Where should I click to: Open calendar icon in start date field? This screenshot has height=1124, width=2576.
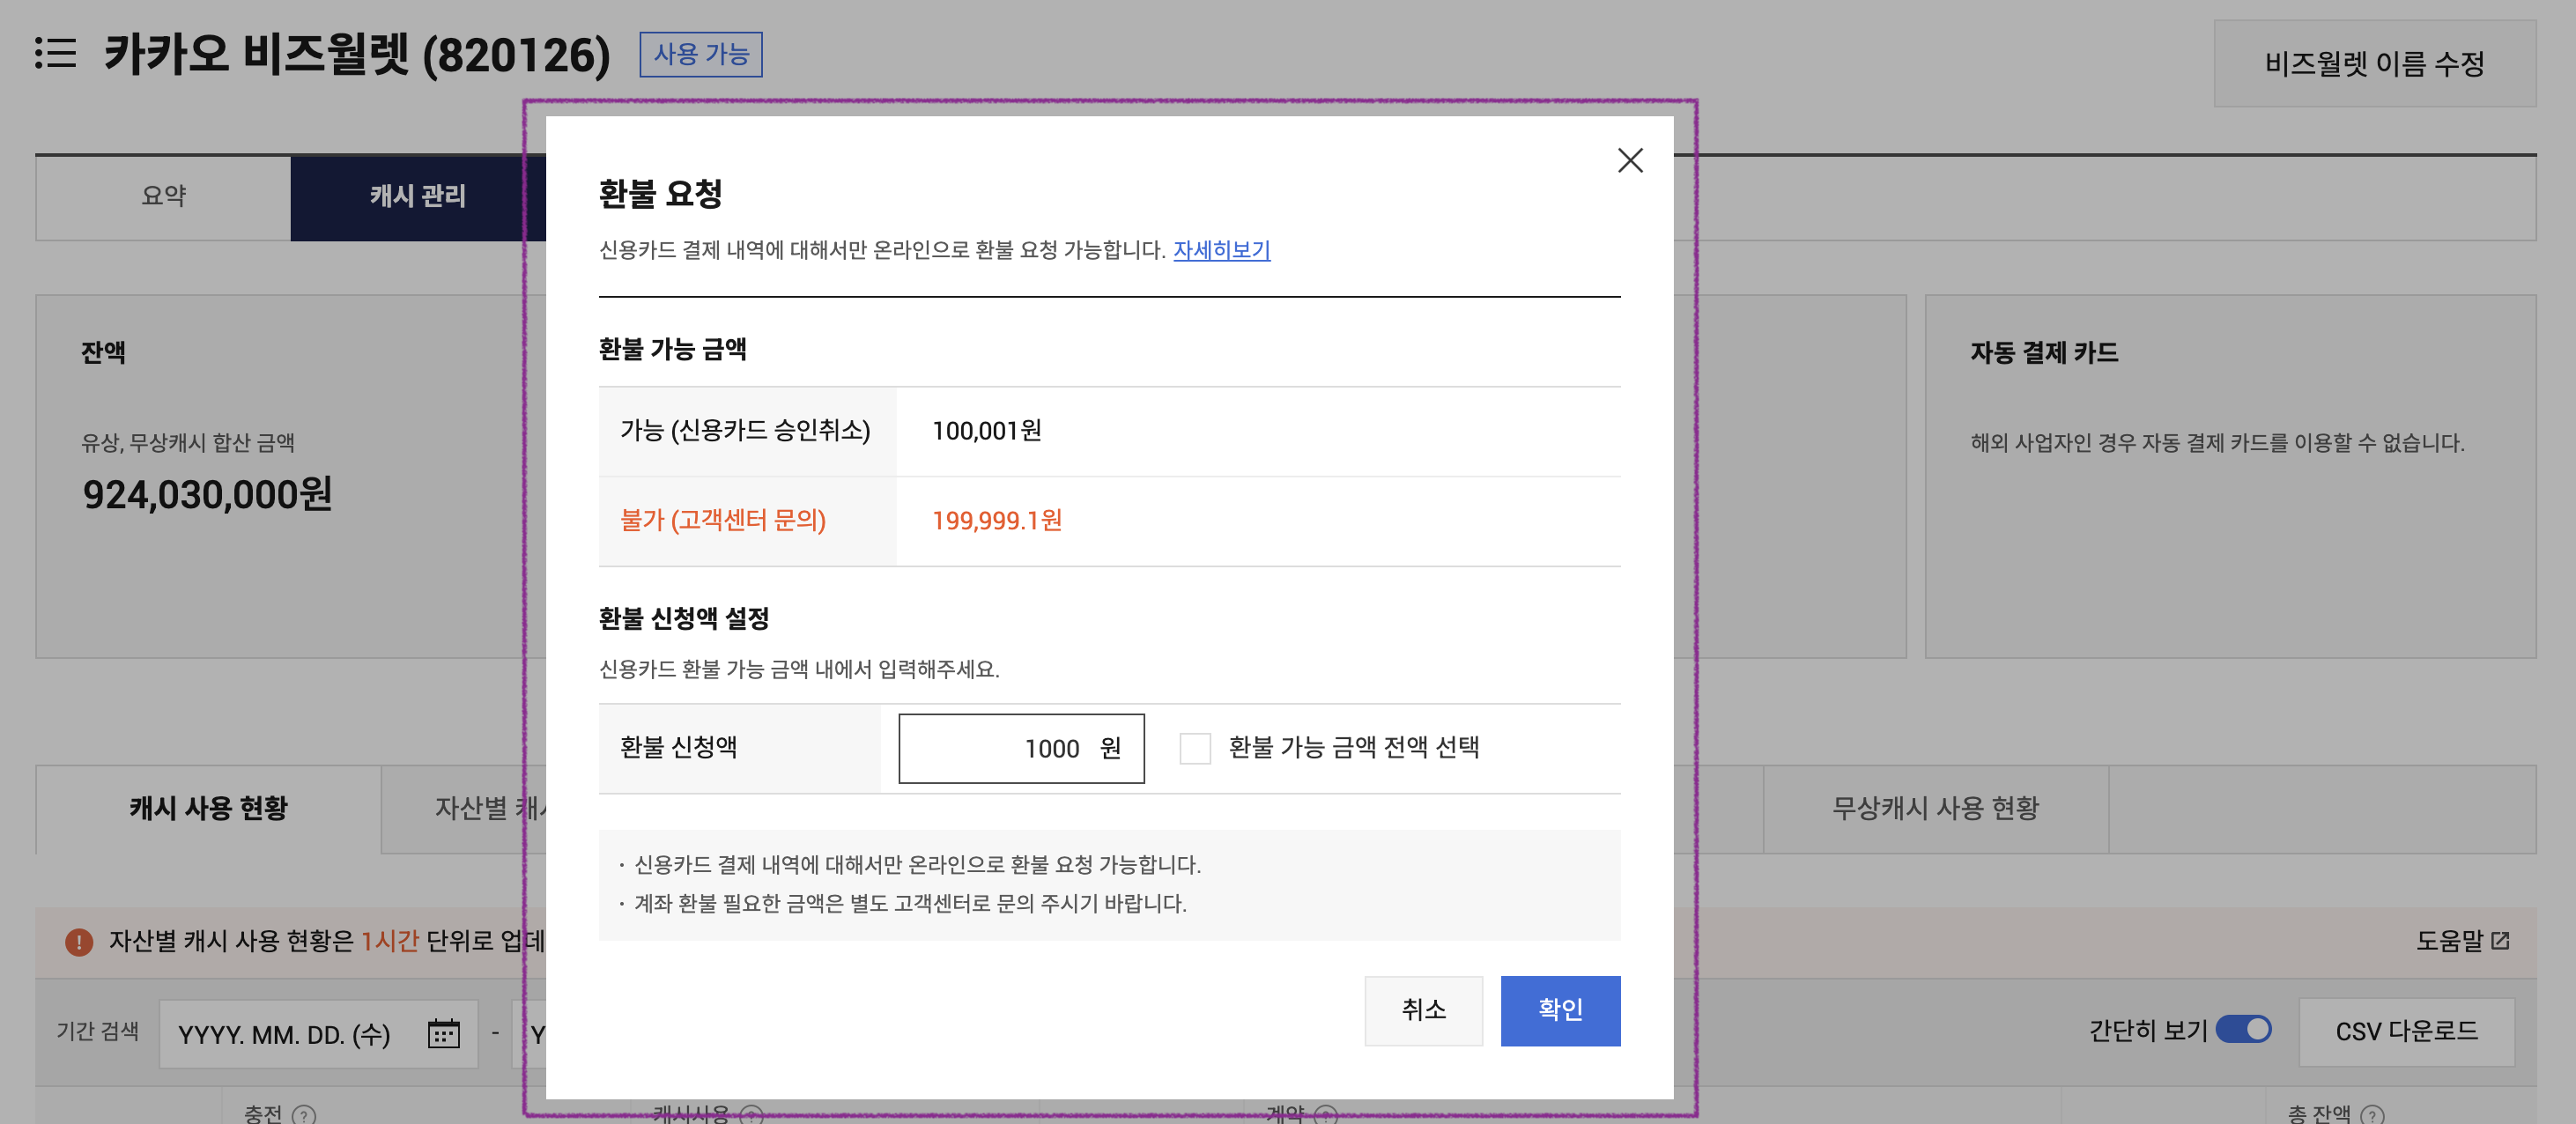pyautogui.click(x=443, y=1033)
